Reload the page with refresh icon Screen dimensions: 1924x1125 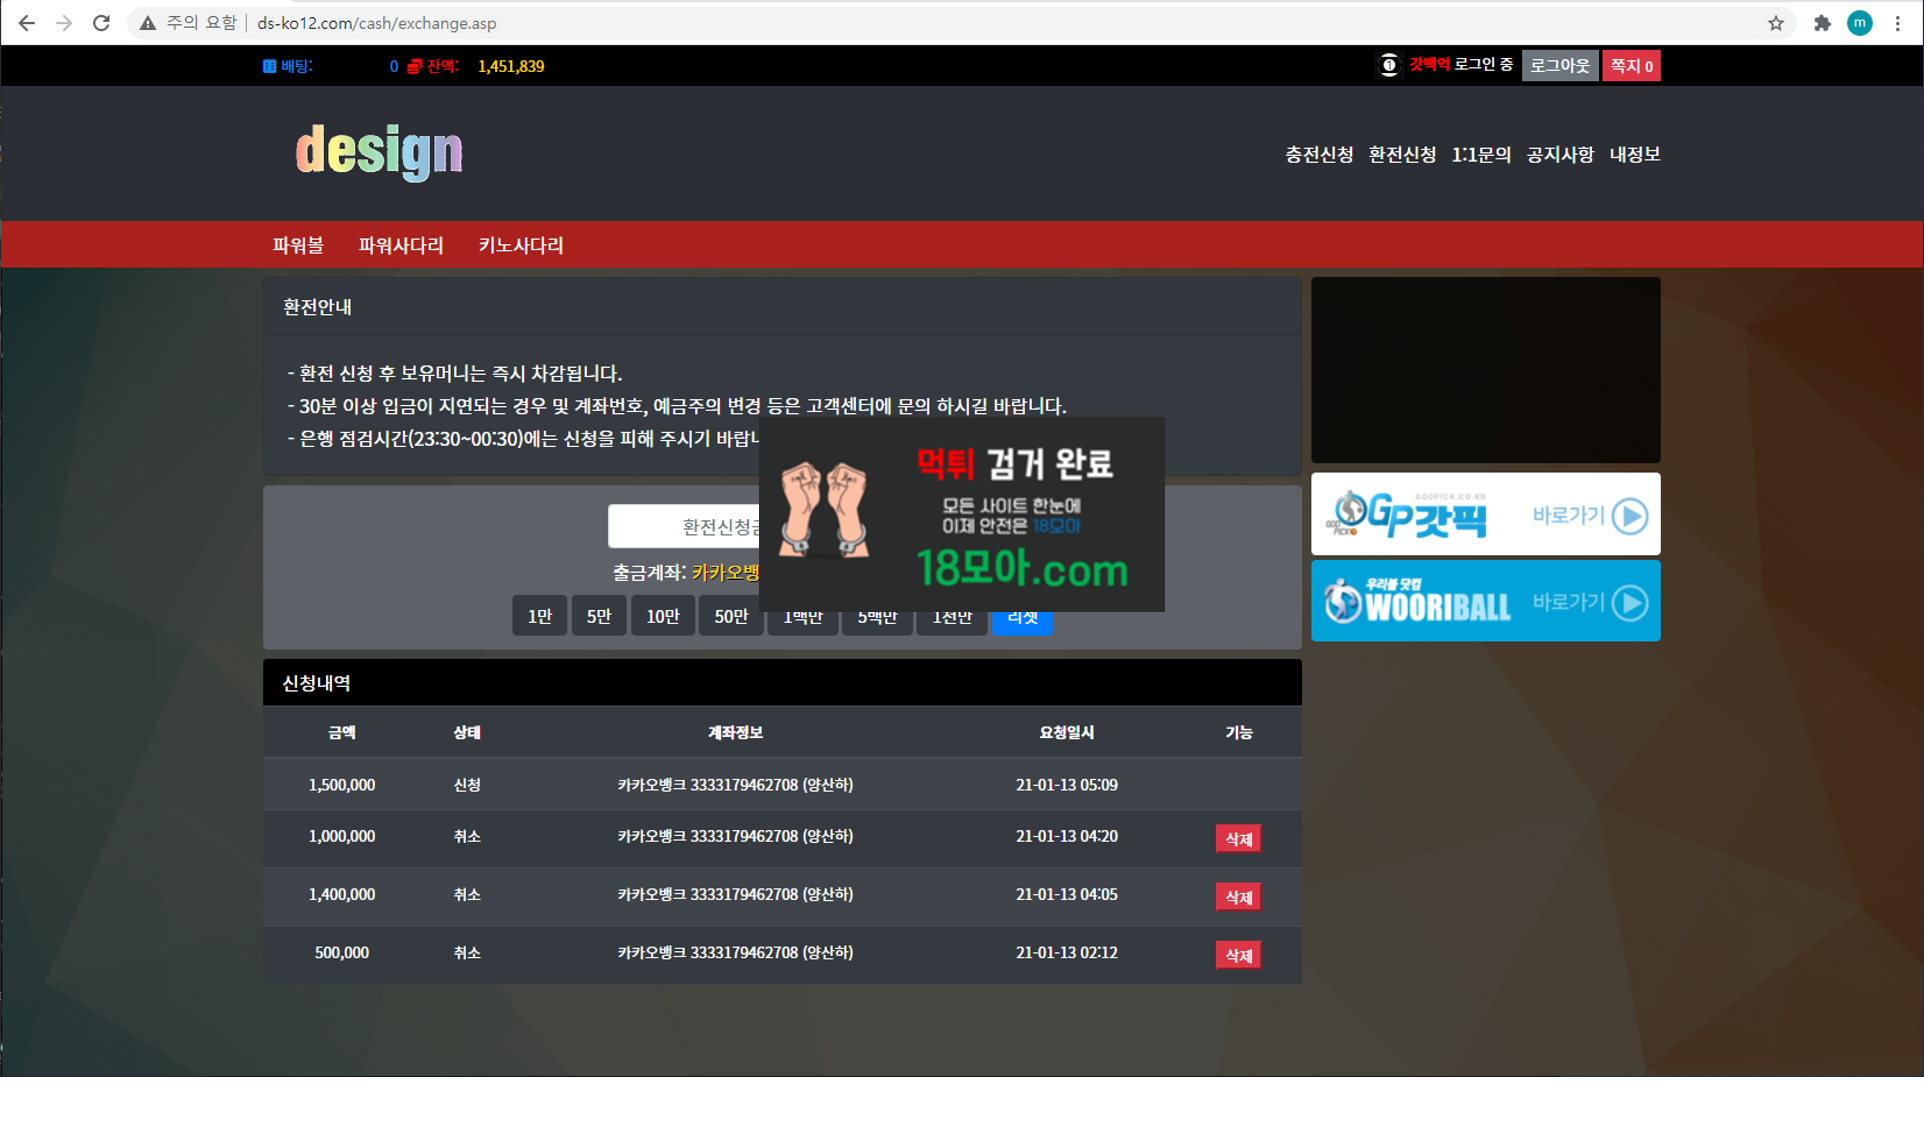tap(101, 23)
